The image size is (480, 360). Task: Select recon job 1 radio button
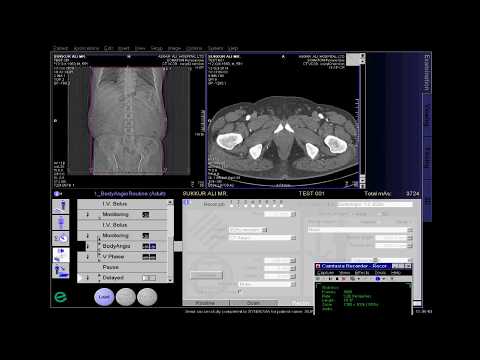[231, 206]
